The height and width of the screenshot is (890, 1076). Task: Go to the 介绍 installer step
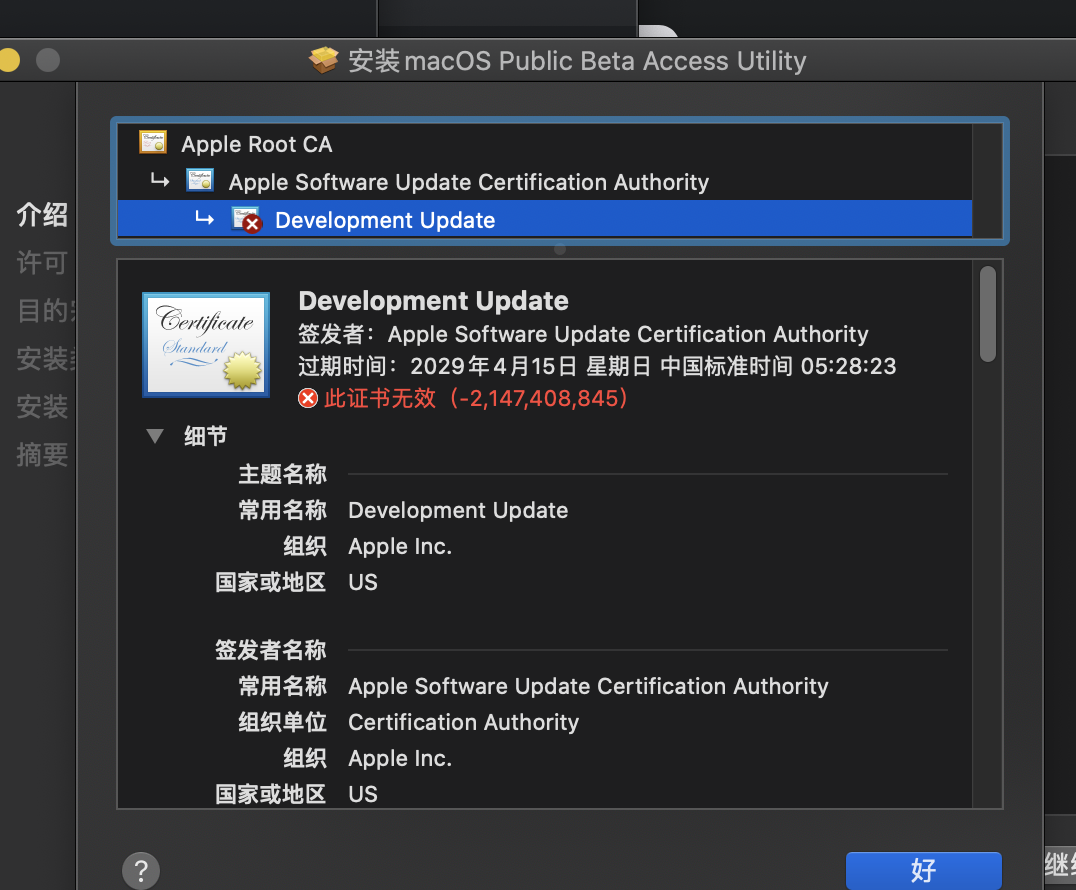[x=42, y=214]
